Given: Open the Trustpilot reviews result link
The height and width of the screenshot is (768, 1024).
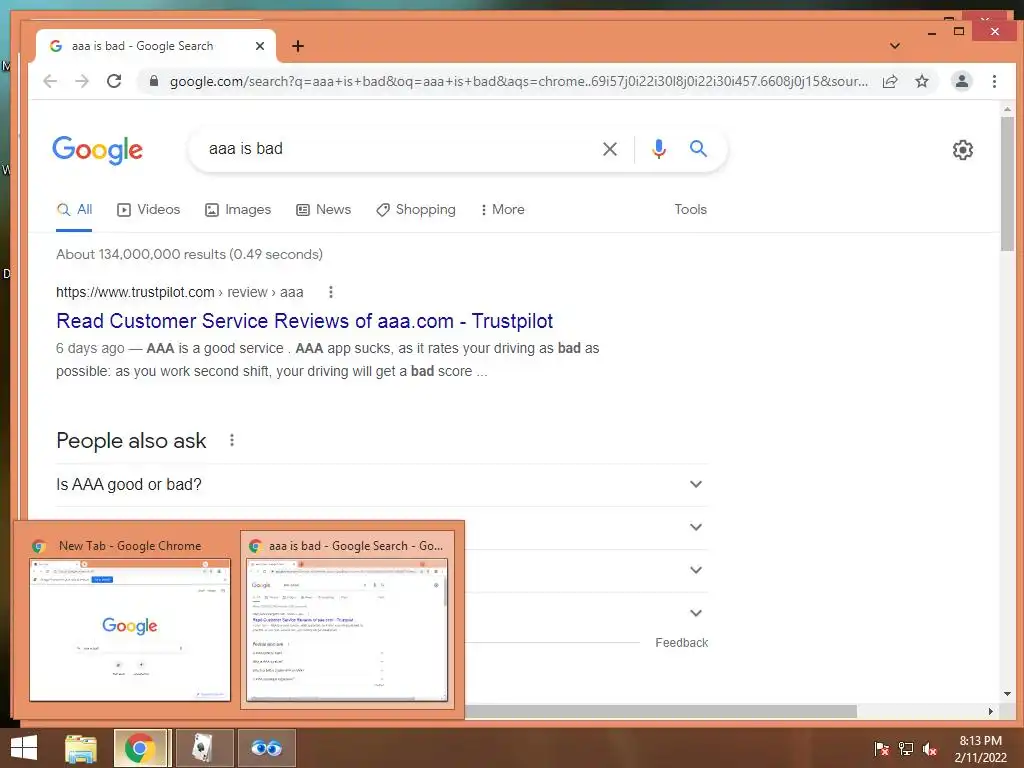Looking at the screenshot, I should pos(304,321).
